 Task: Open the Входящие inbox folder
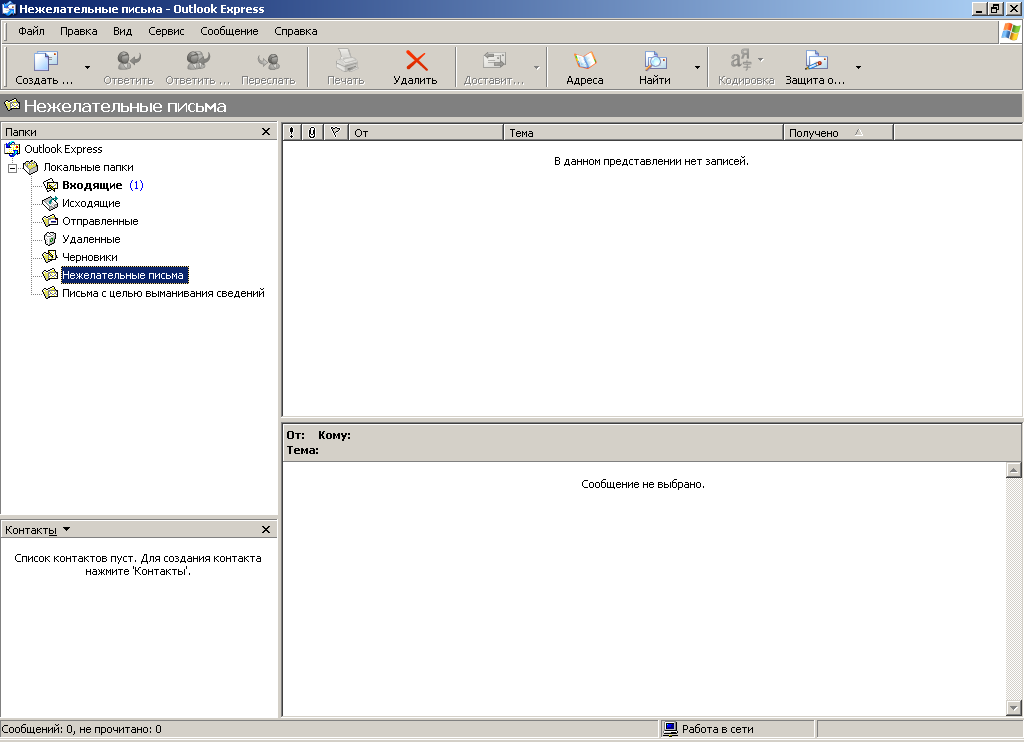[92, 185]
